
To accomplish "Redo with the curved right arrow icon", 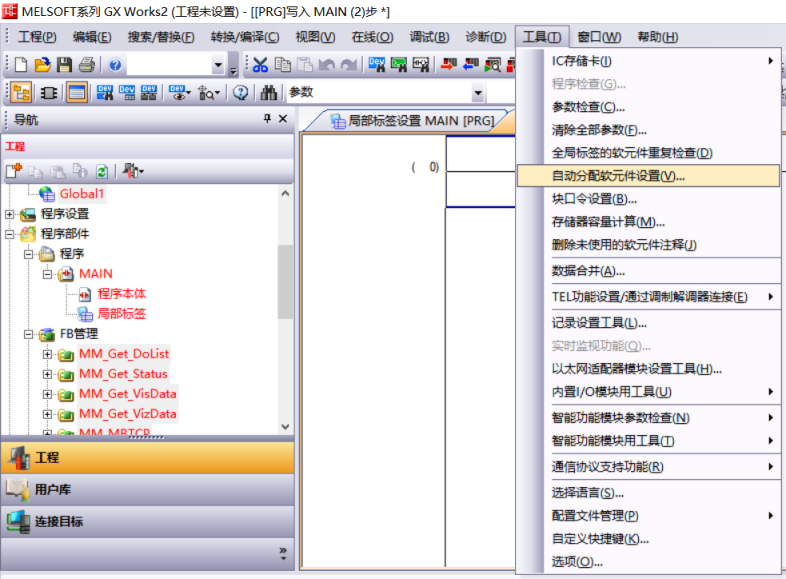I will [349, 65].
